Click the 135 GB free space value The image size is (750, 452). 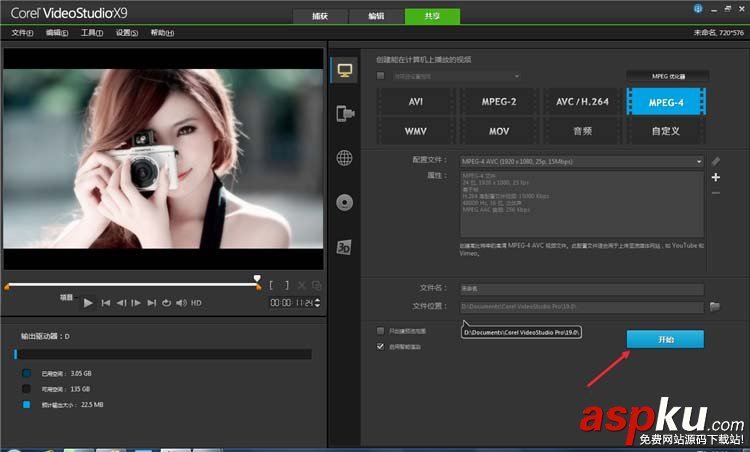tap(80, 389)
